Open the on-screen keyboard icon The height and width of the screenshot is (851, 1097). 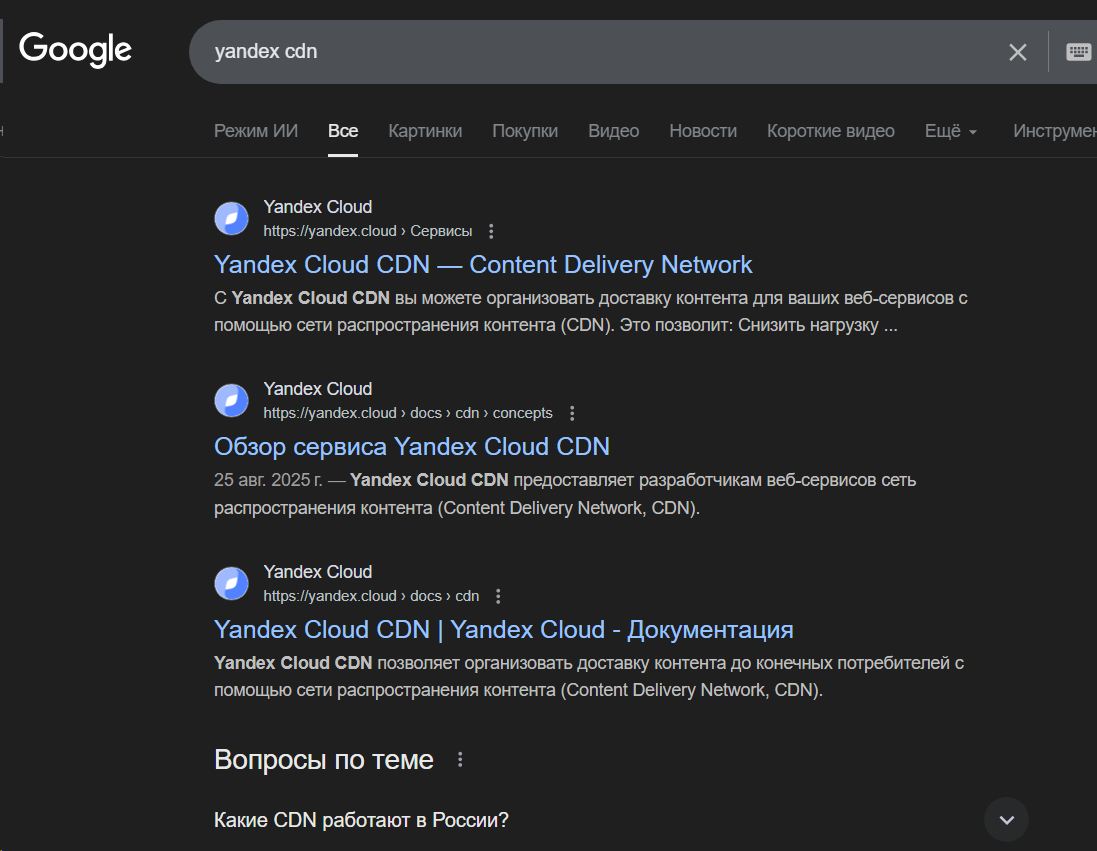click(x=1078, y=52)
